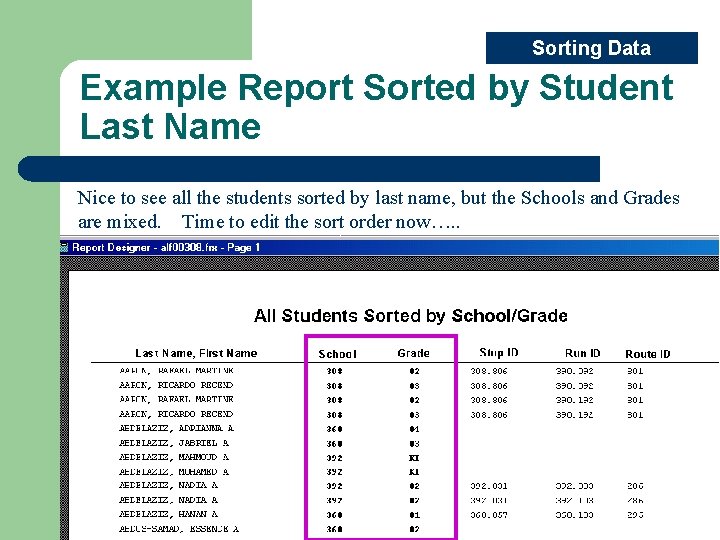Select the "Route ID" column header
This screenshot has height=540, width=720.
[648, 354]
